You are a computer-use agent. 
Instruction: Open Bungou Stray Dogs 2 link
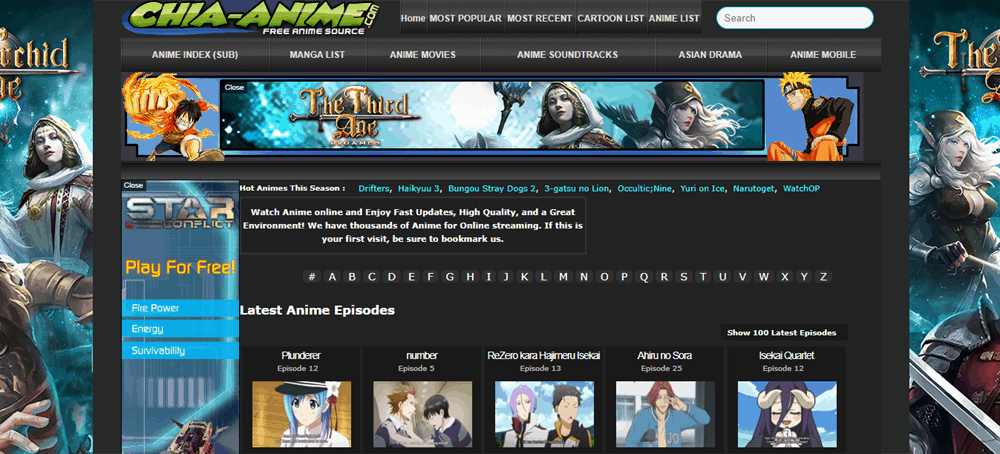492,189
